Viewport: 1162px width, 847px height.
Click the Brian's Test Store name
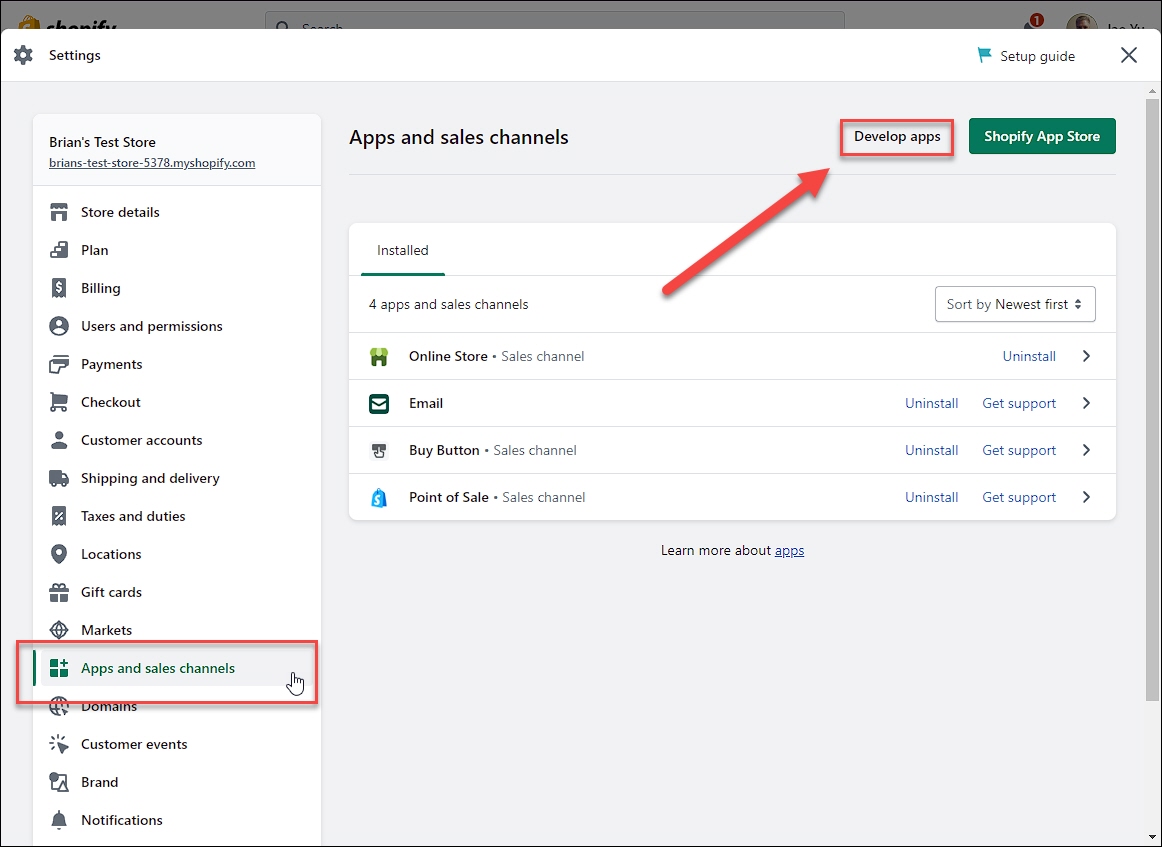click(x=102, y=142)
